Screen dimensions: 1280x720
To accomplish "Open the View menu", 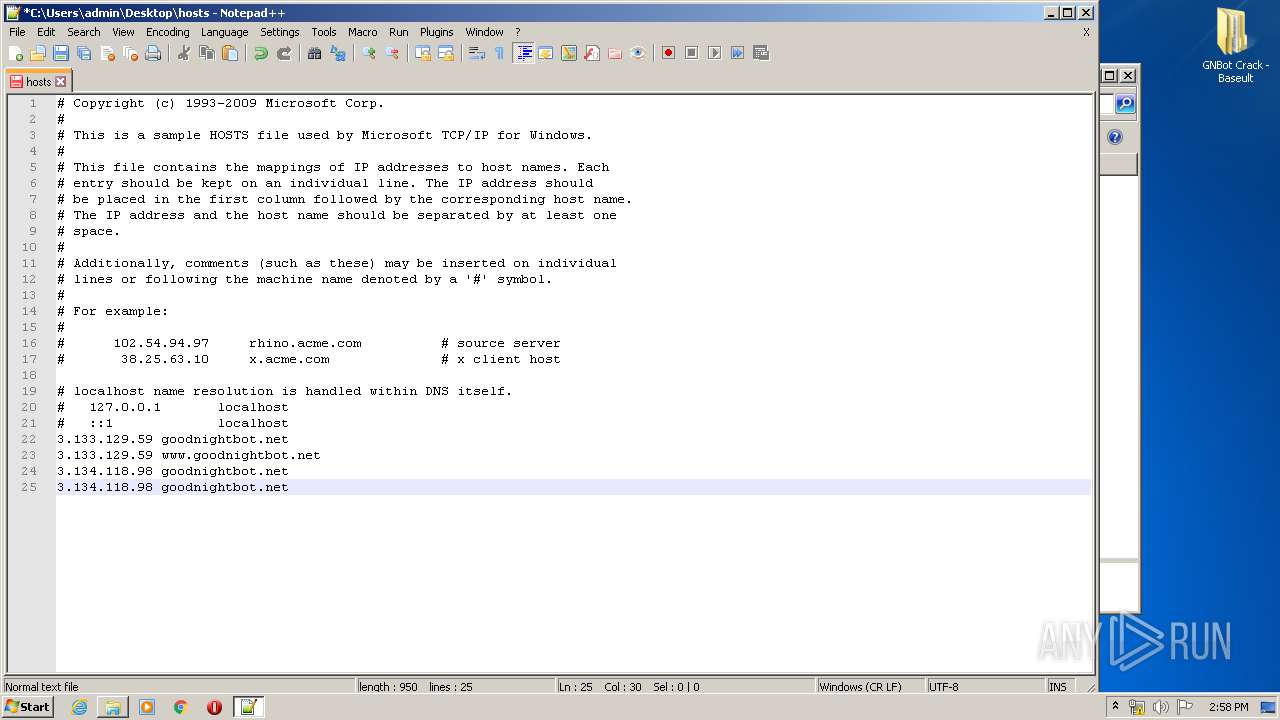I will click(123, 32).
